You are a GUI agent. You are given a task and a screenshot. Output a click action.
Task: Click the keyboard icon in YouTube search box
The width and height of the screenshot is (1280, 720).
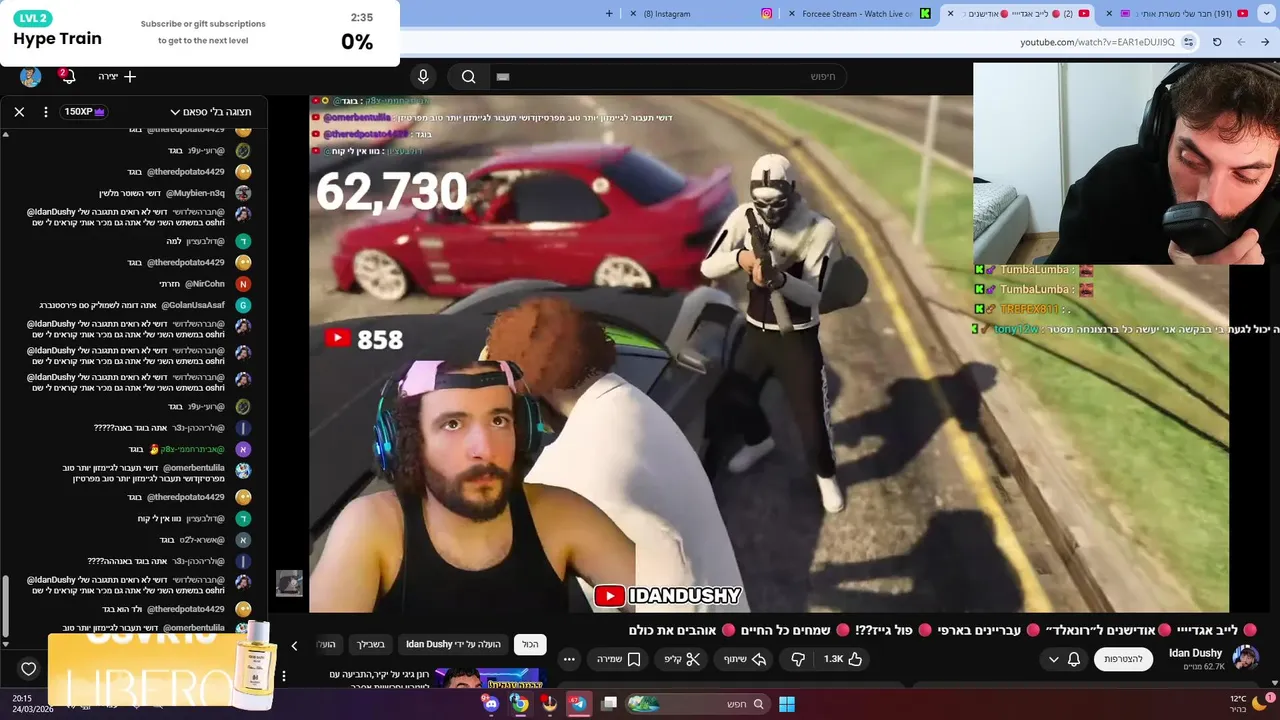point(503,77)
